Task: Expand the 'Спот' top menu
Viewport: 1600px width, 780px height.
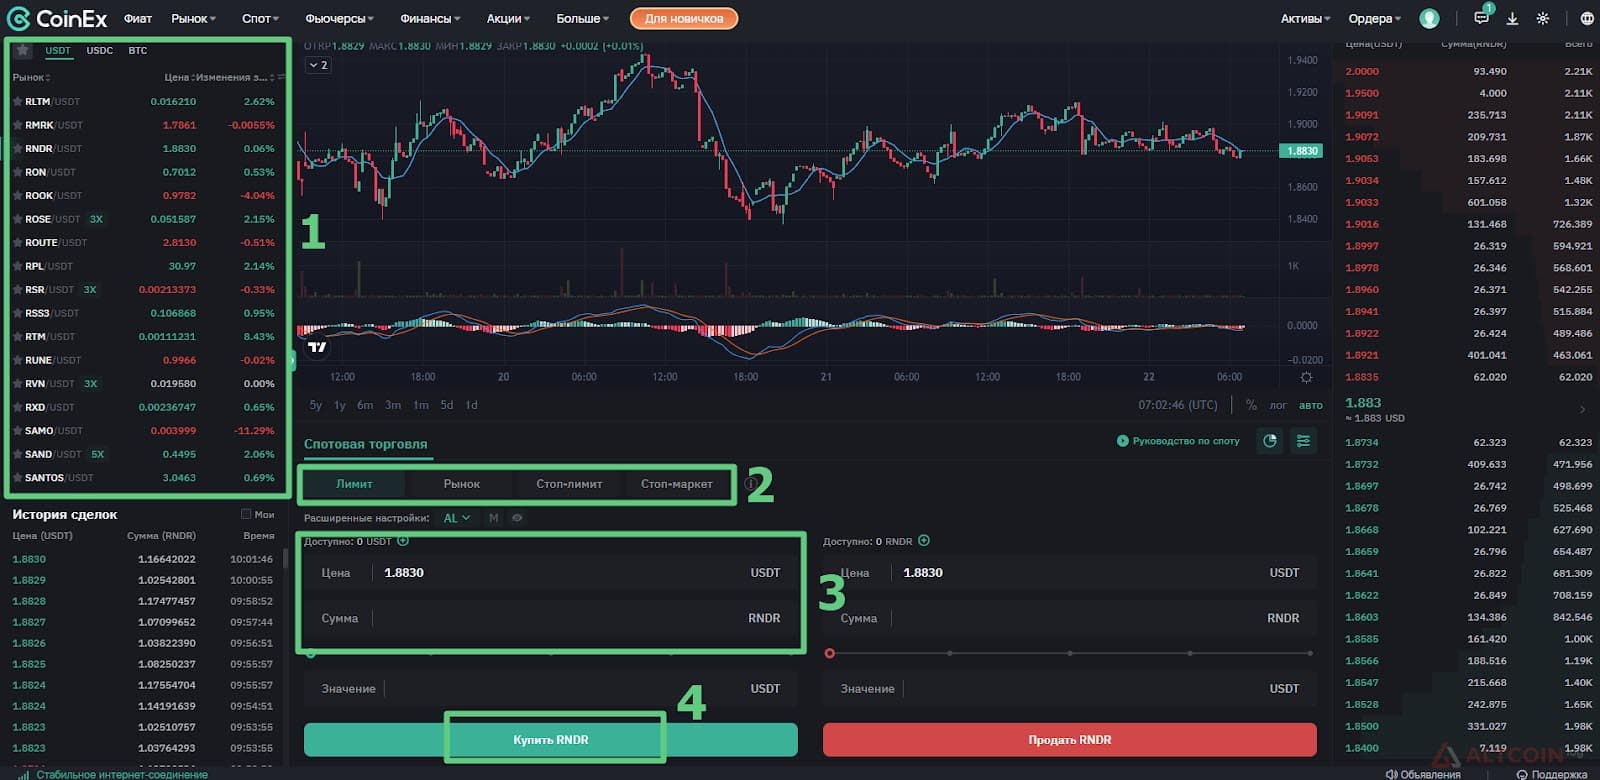Action: tap(260, 18)
